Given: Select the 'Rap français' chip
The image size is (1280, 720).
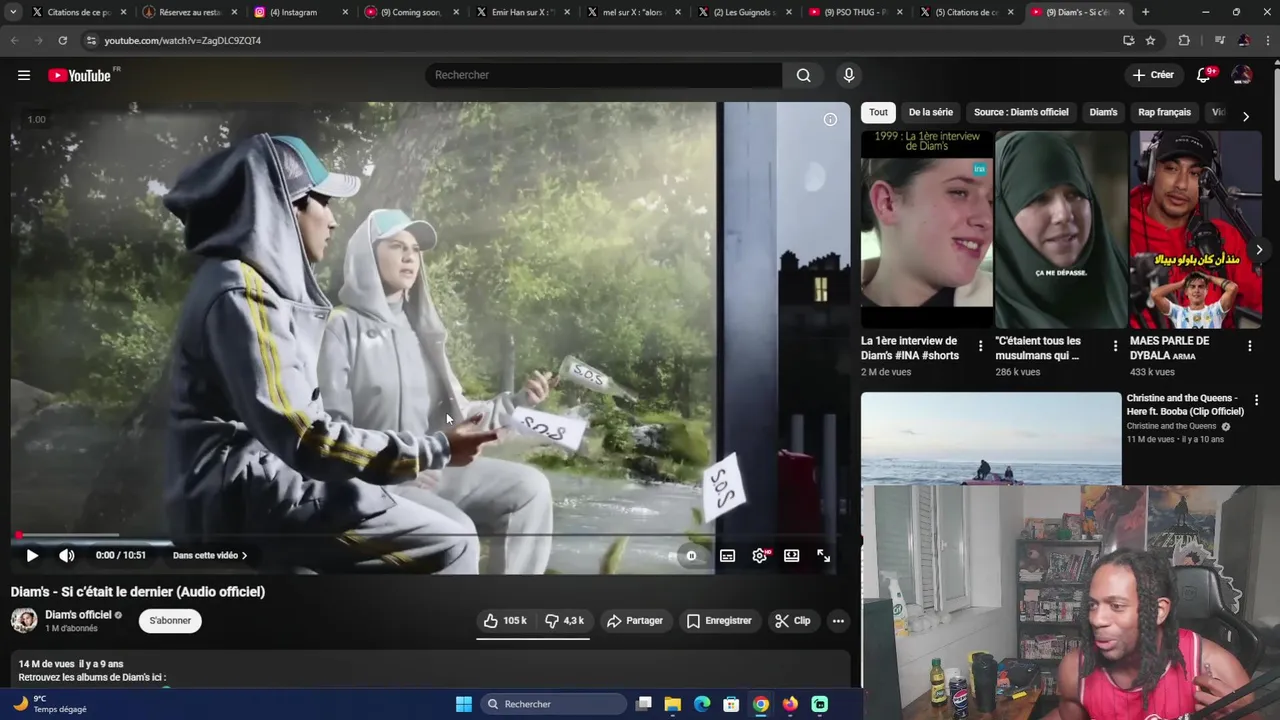Looking at the screenshot, I should pos(1164,112).
